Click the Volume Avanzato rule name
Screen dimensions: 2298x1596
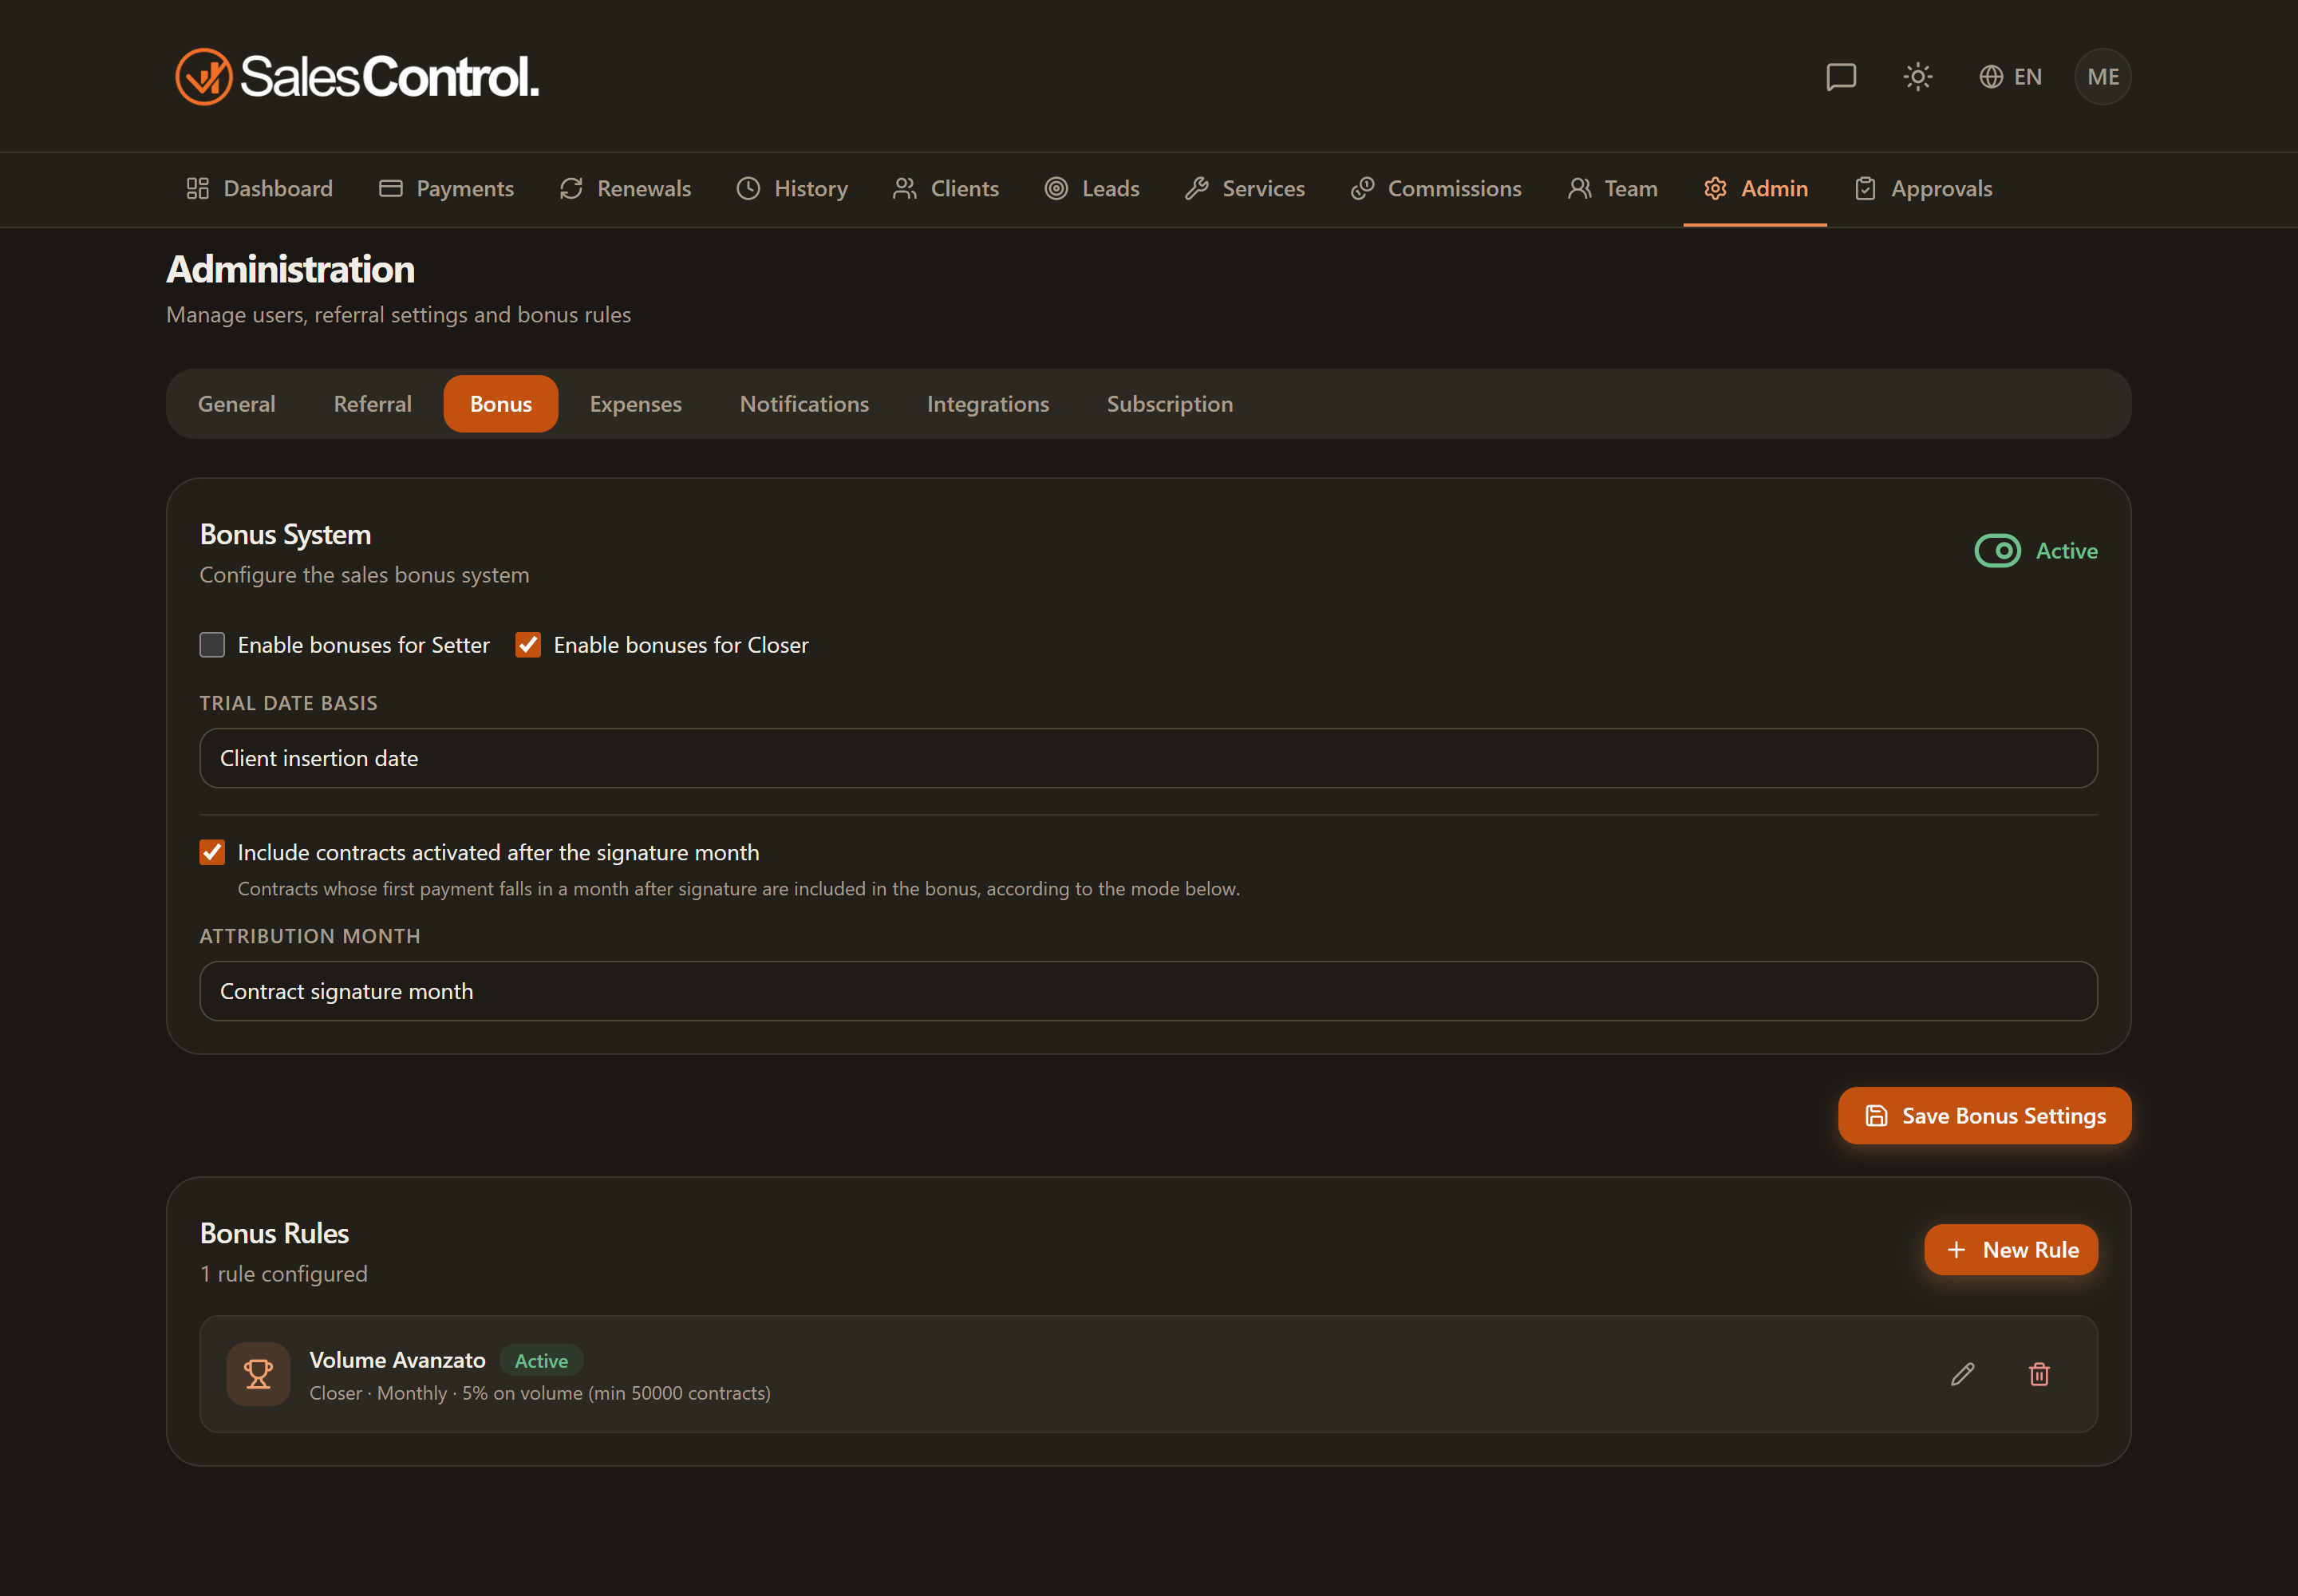tap(397, 1360)
